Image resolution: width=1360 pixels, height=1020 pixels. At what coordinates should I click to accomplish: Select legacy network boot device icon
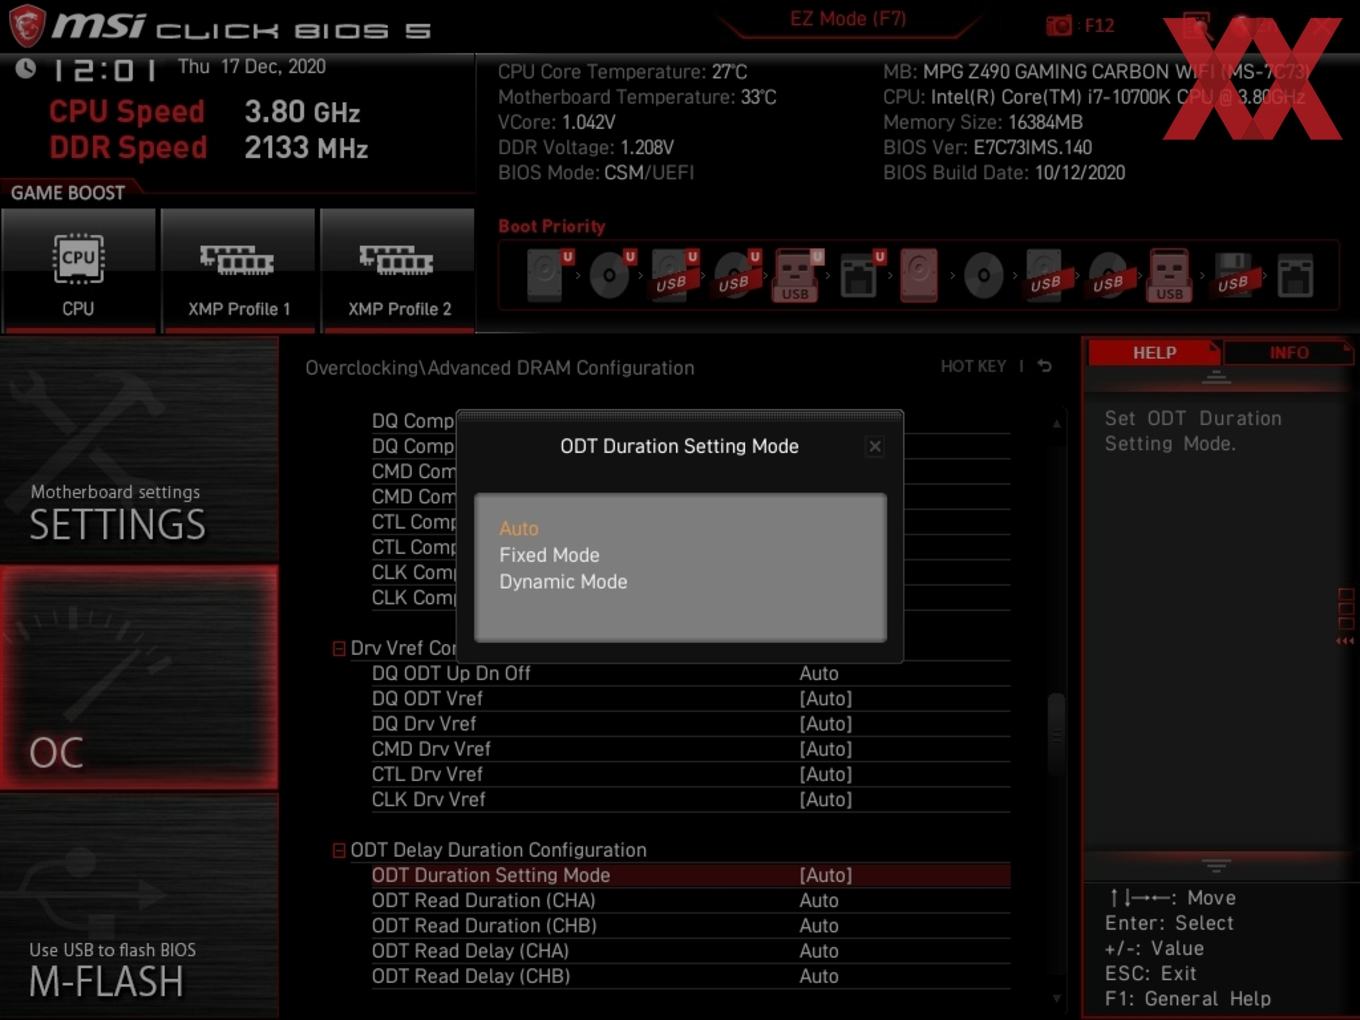pos(1295,275)
